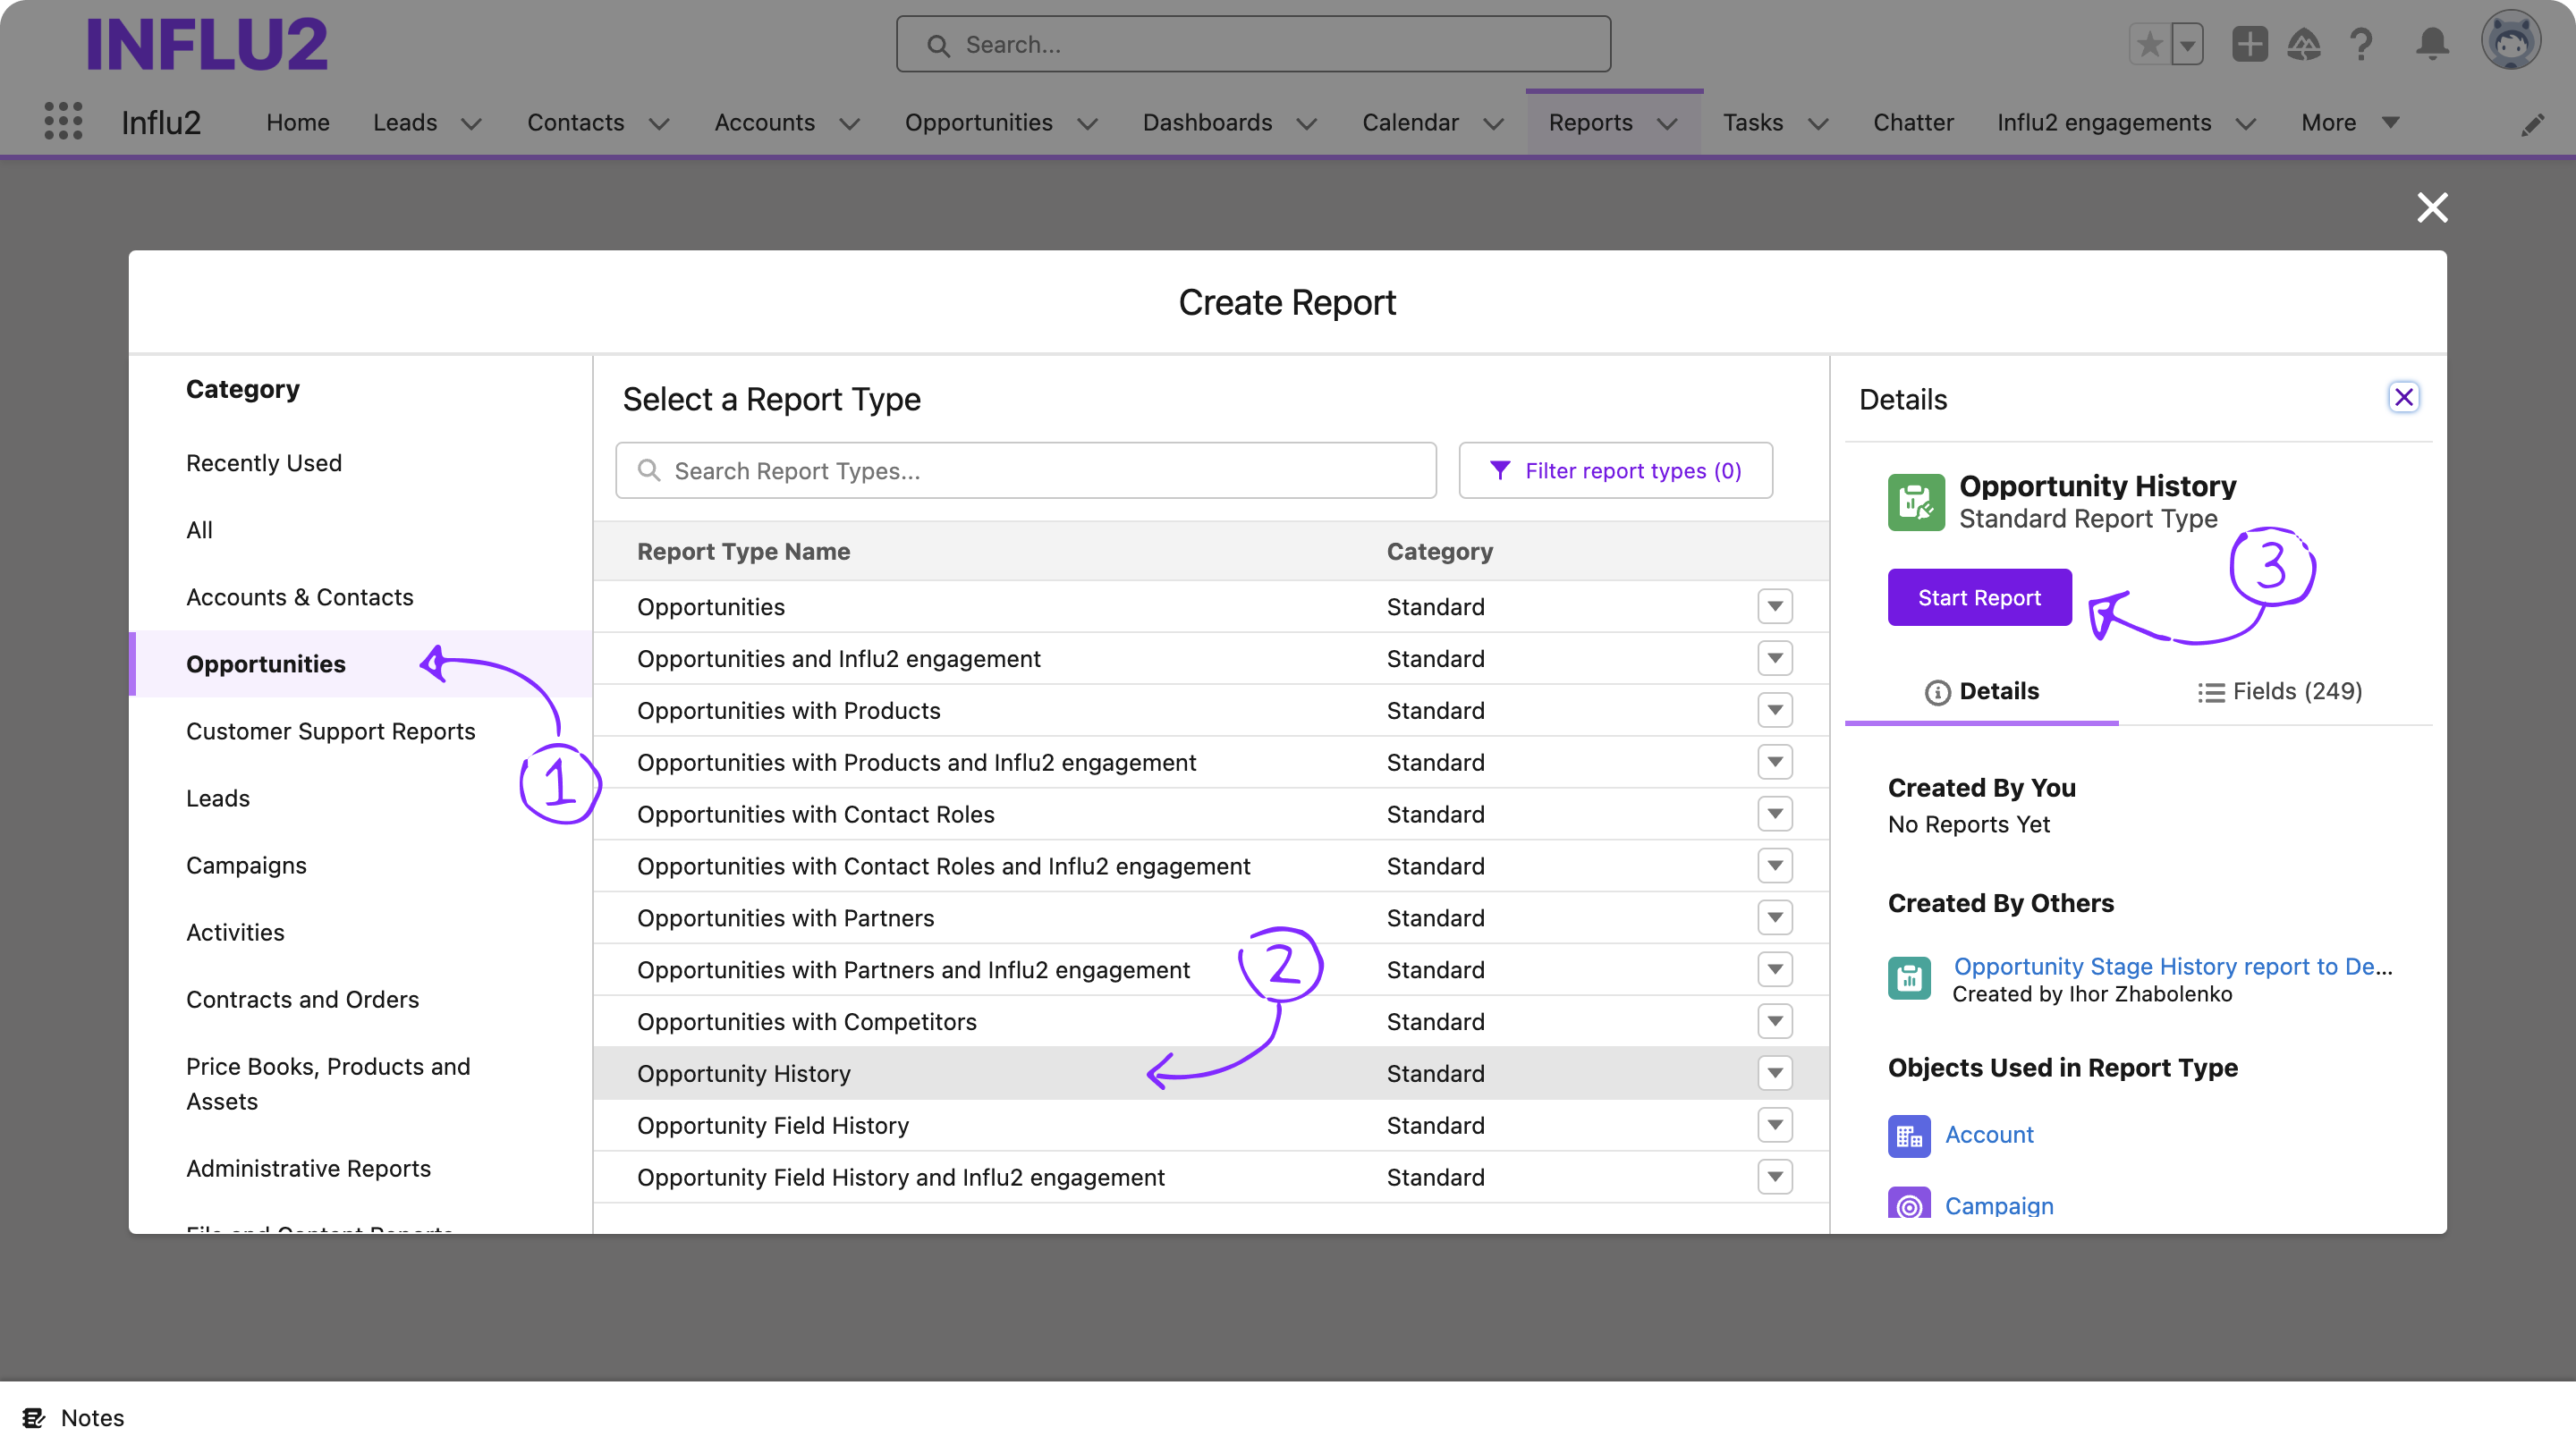This screenshot has width=2576, height=1453.
Task: Sort by Report Type Name column header
Action: click(x=743, y=551)
